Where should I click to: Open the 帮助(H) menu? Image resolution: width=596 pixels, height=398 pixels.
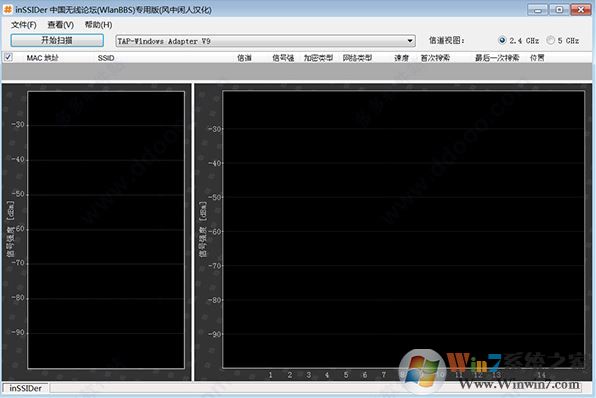click(98, 25)
